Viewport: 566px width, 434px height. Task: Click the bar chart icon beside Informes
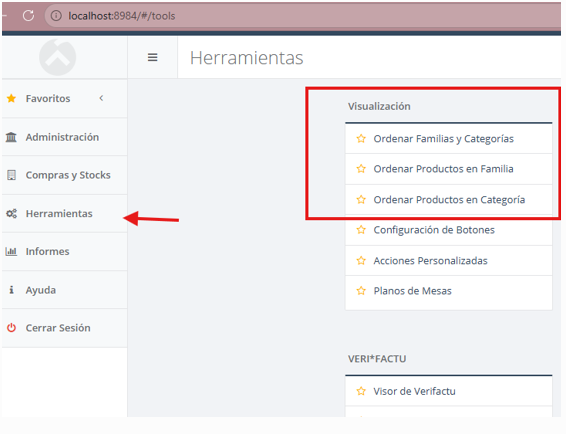pos(11,251)
